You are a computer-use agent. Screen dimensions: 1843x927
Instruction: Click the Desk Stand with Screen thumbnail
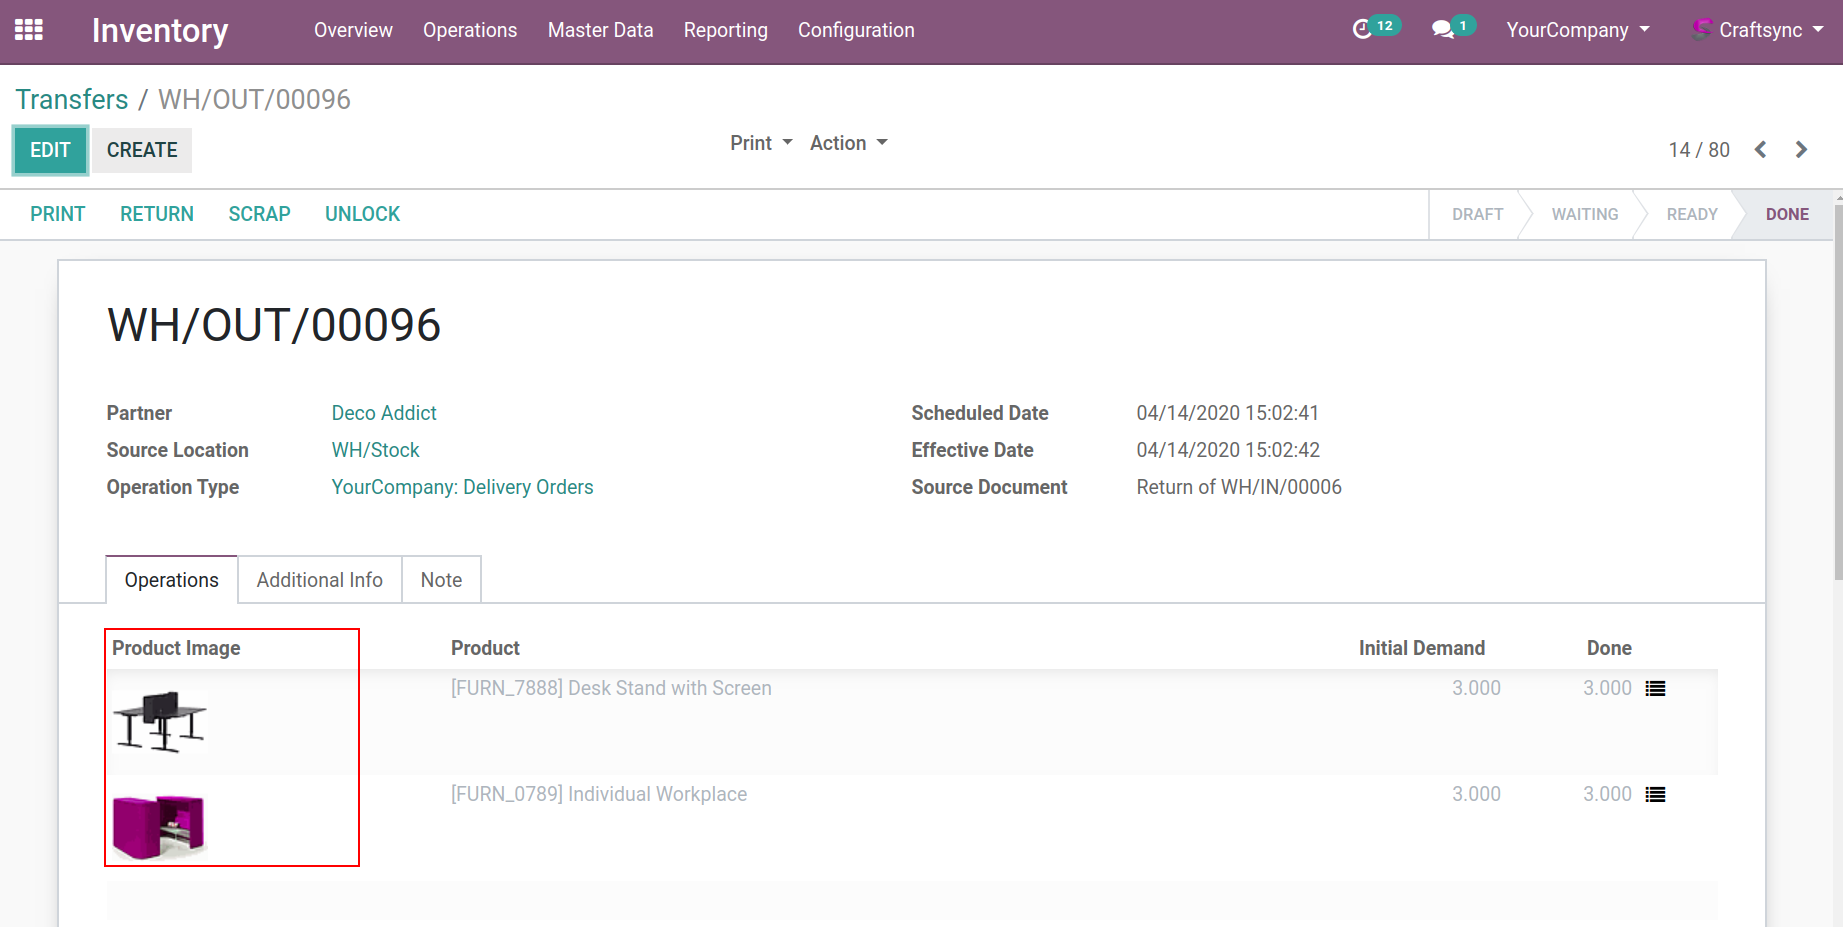click(x=160, y=721)
